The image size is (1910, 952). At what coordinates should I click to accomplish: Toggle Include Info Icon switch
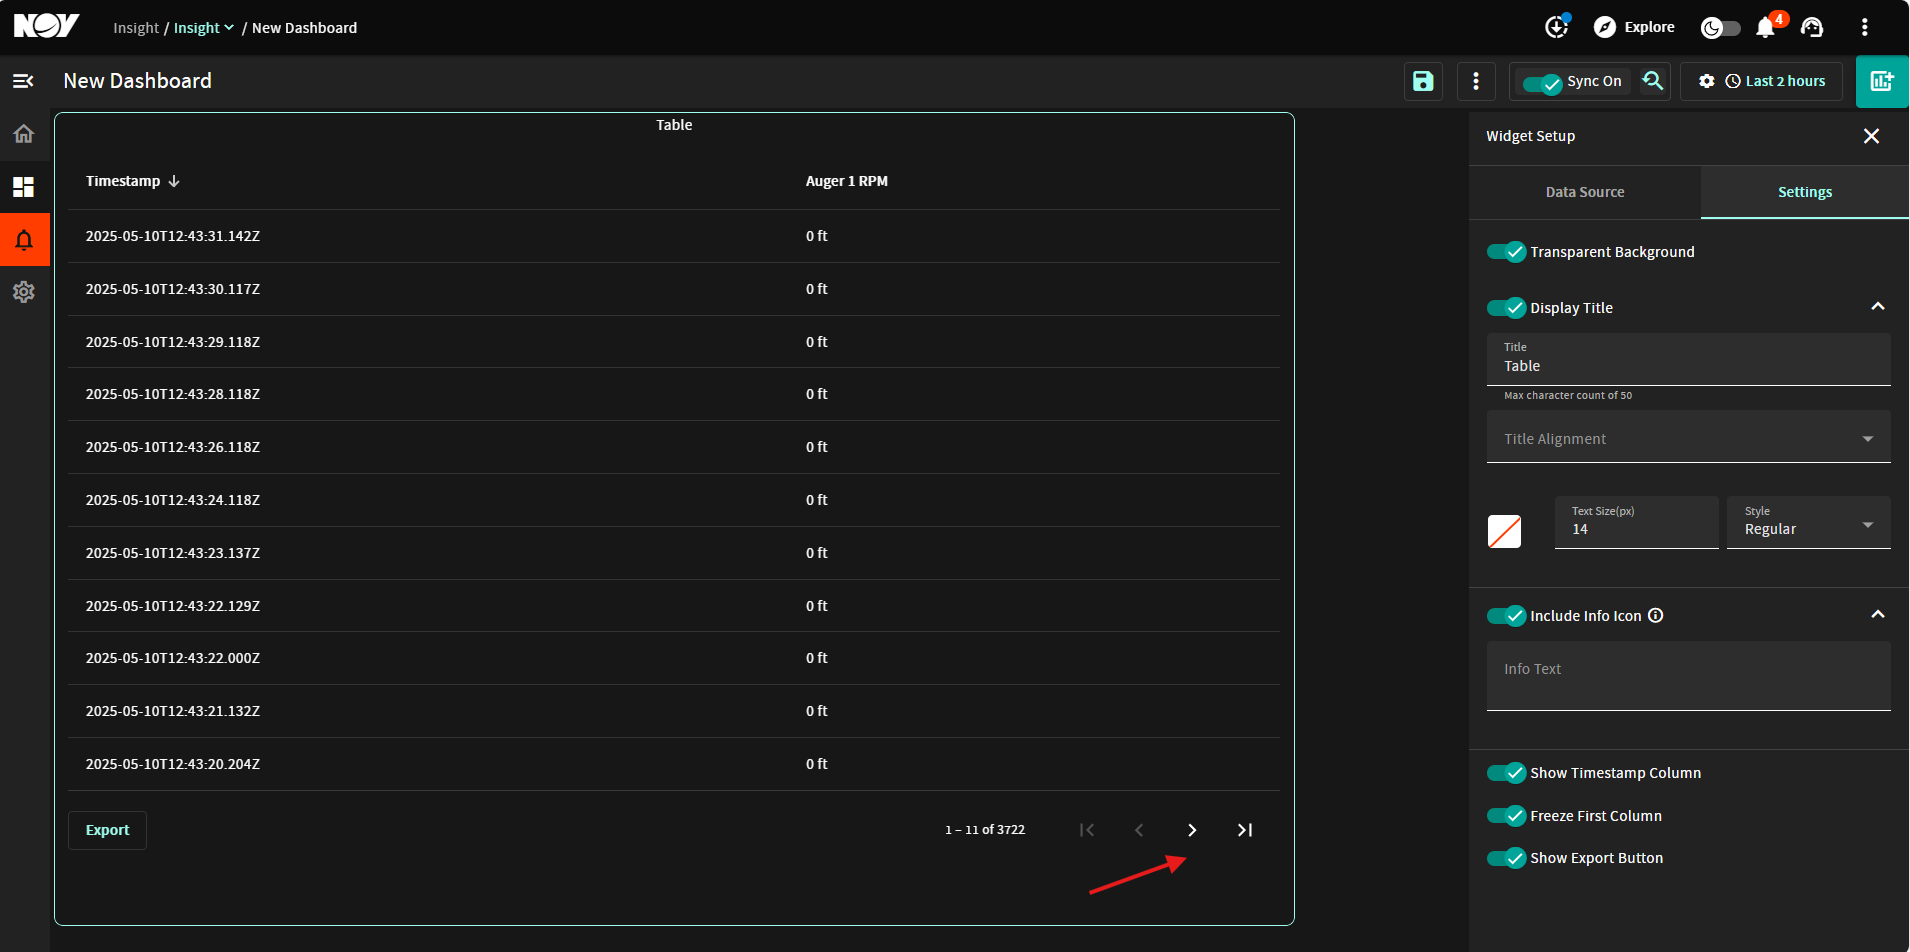coord(1506,616)
